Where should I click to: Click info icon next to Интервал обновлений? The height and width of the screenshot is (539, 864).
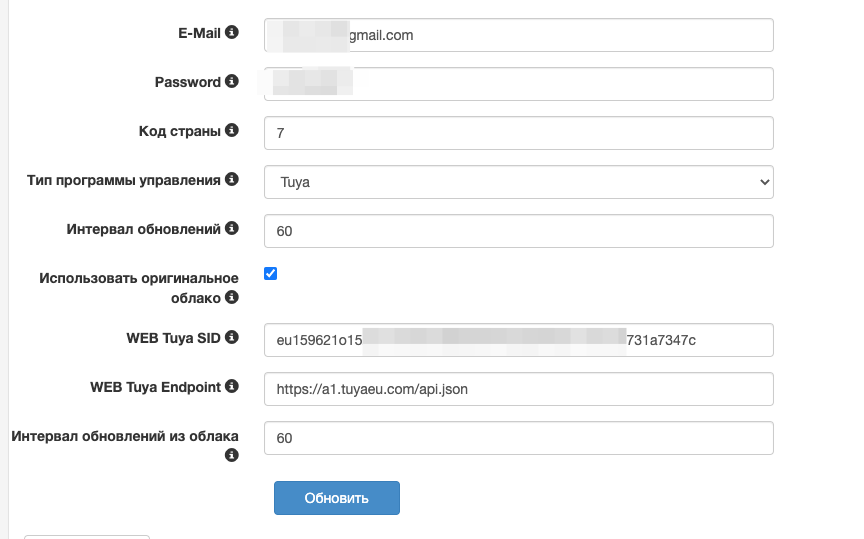(232, 228)
